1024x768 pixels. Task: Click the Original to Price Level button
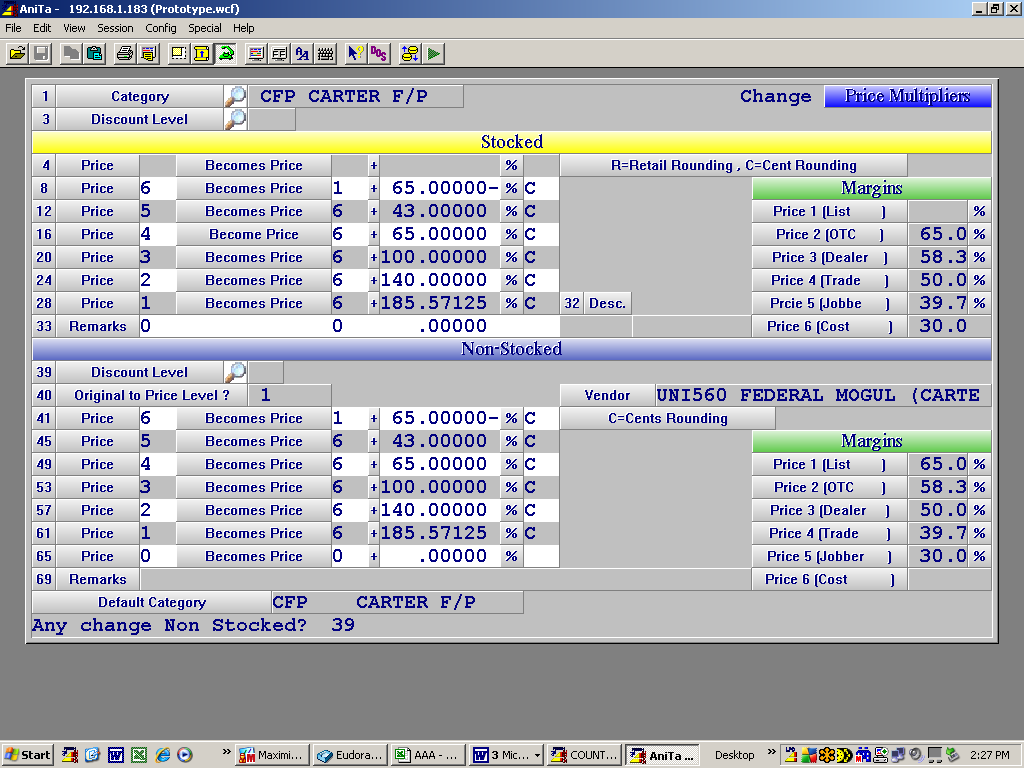tap(152, 395)
